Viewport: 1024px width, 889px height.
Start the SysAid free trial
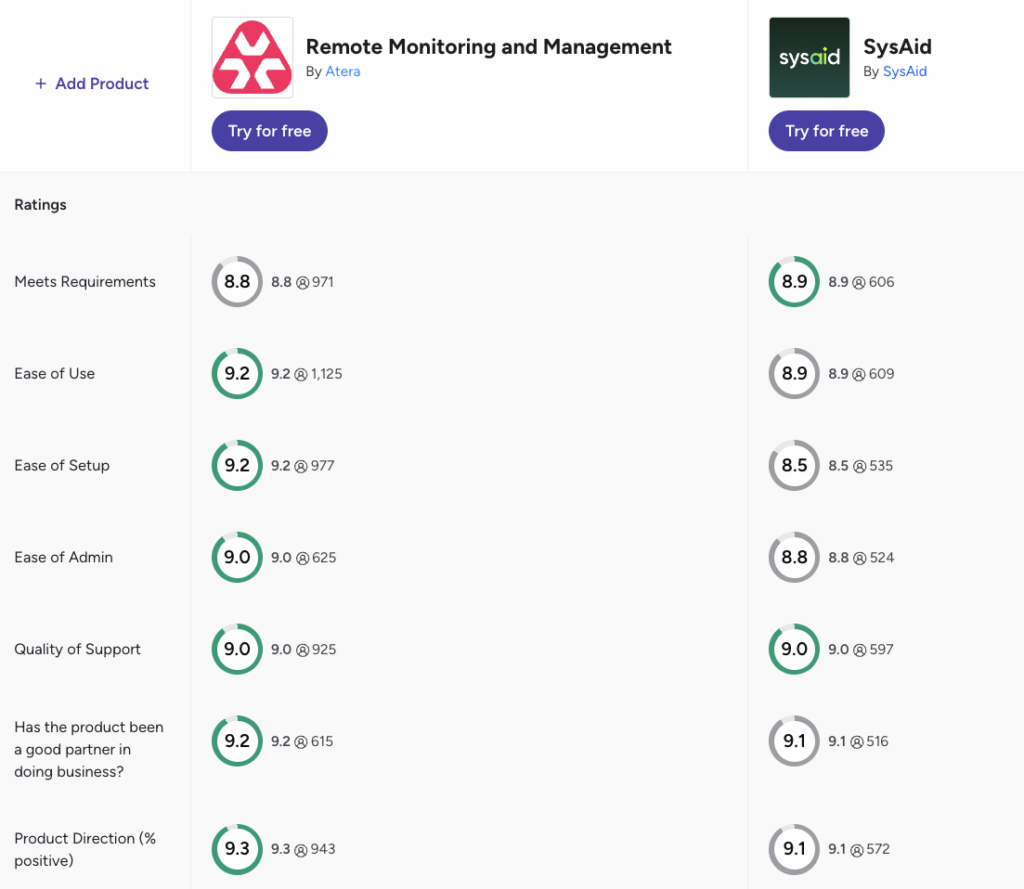coord(827,131)
